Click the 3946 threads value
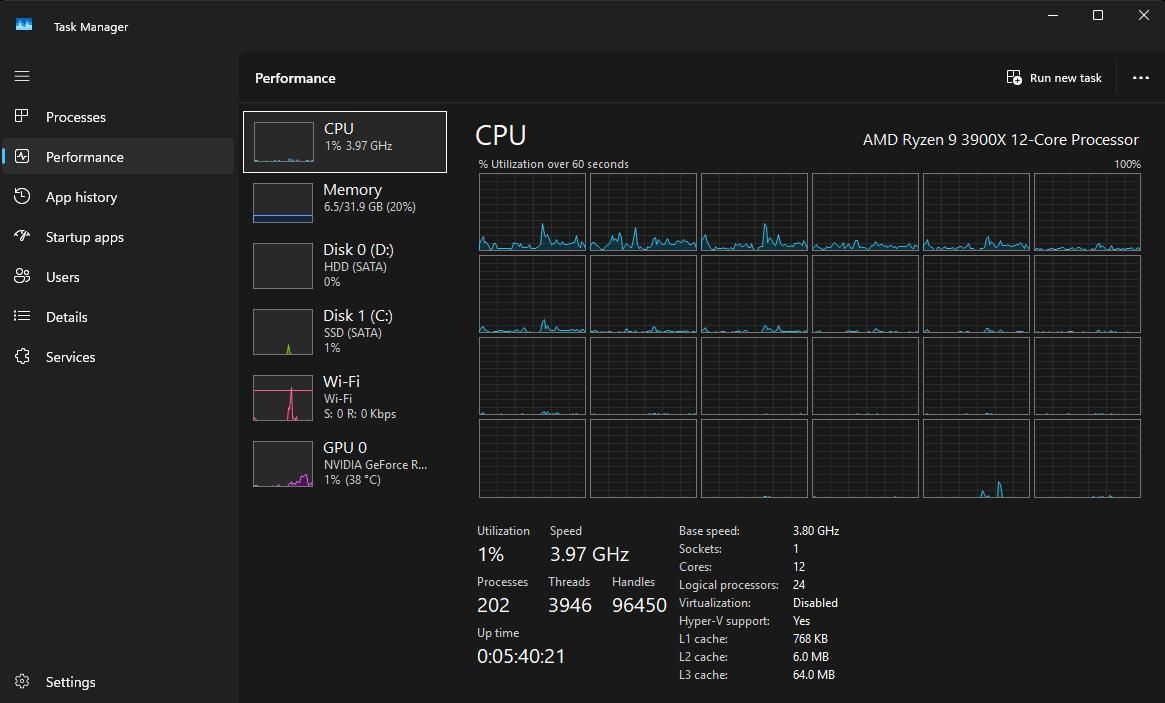The height and width of the screenshot is (703, 1165). [570, 605]
